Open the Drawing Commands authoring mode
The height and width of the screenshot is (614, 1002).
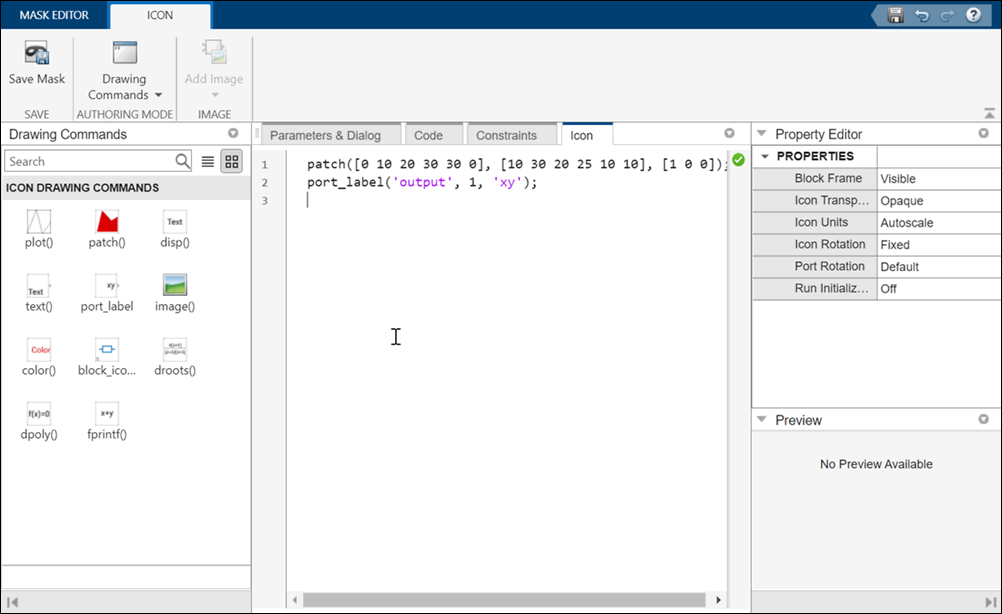pos(125,70)
